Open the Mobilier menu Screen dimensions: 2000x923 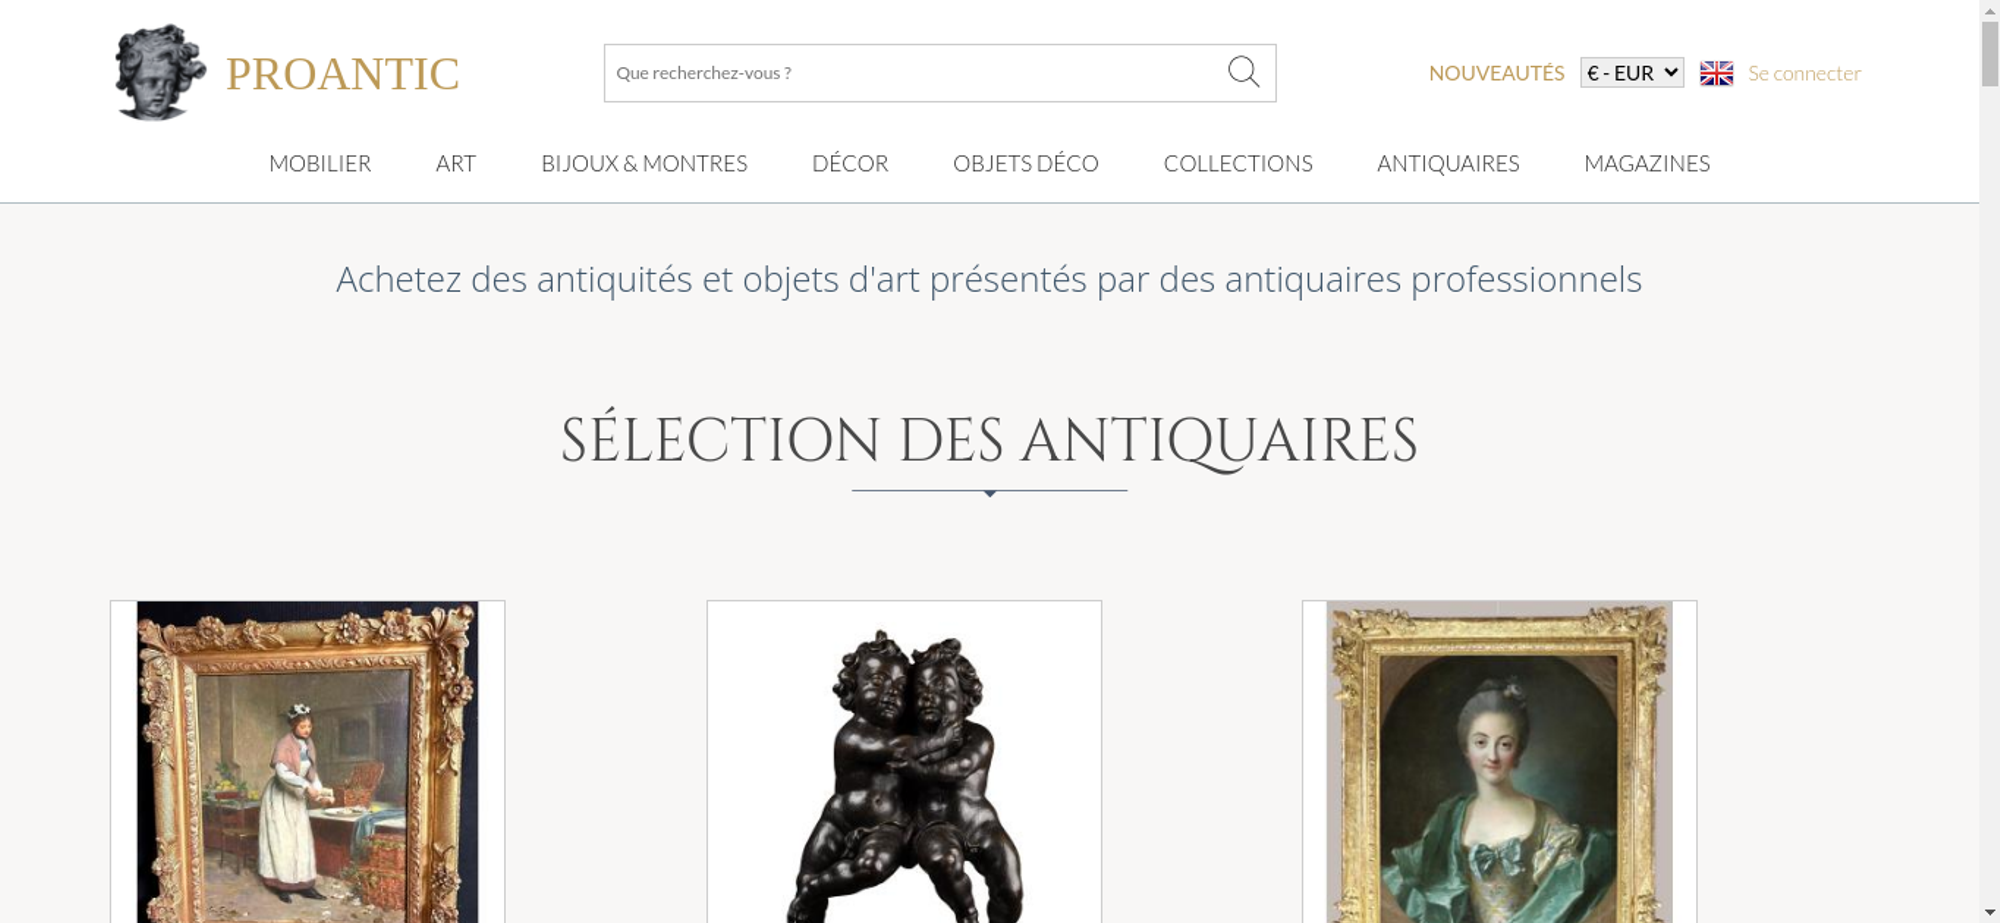320,163
